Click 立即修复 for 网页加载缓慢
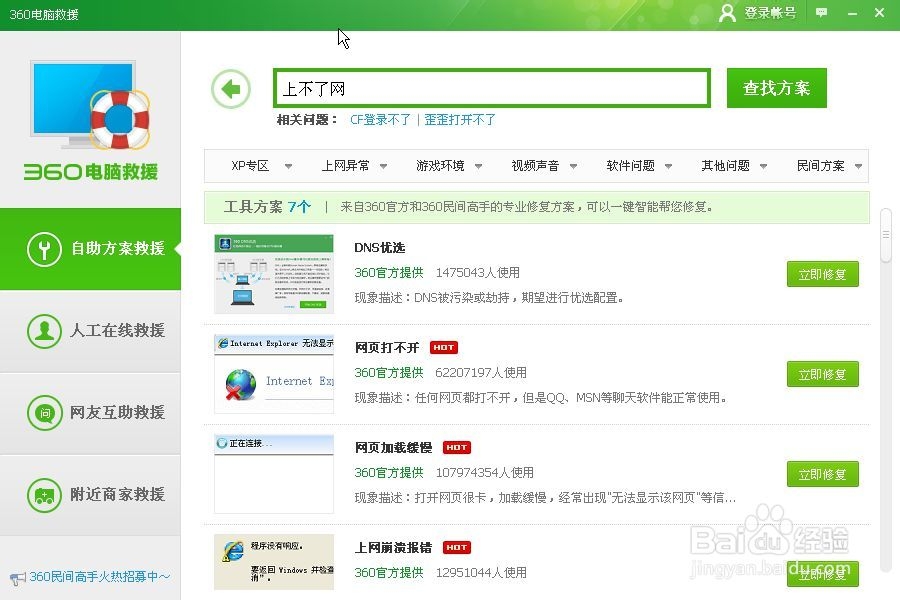Image resolution: width=900 pixels, height=600 pixels. click(823, 474)
